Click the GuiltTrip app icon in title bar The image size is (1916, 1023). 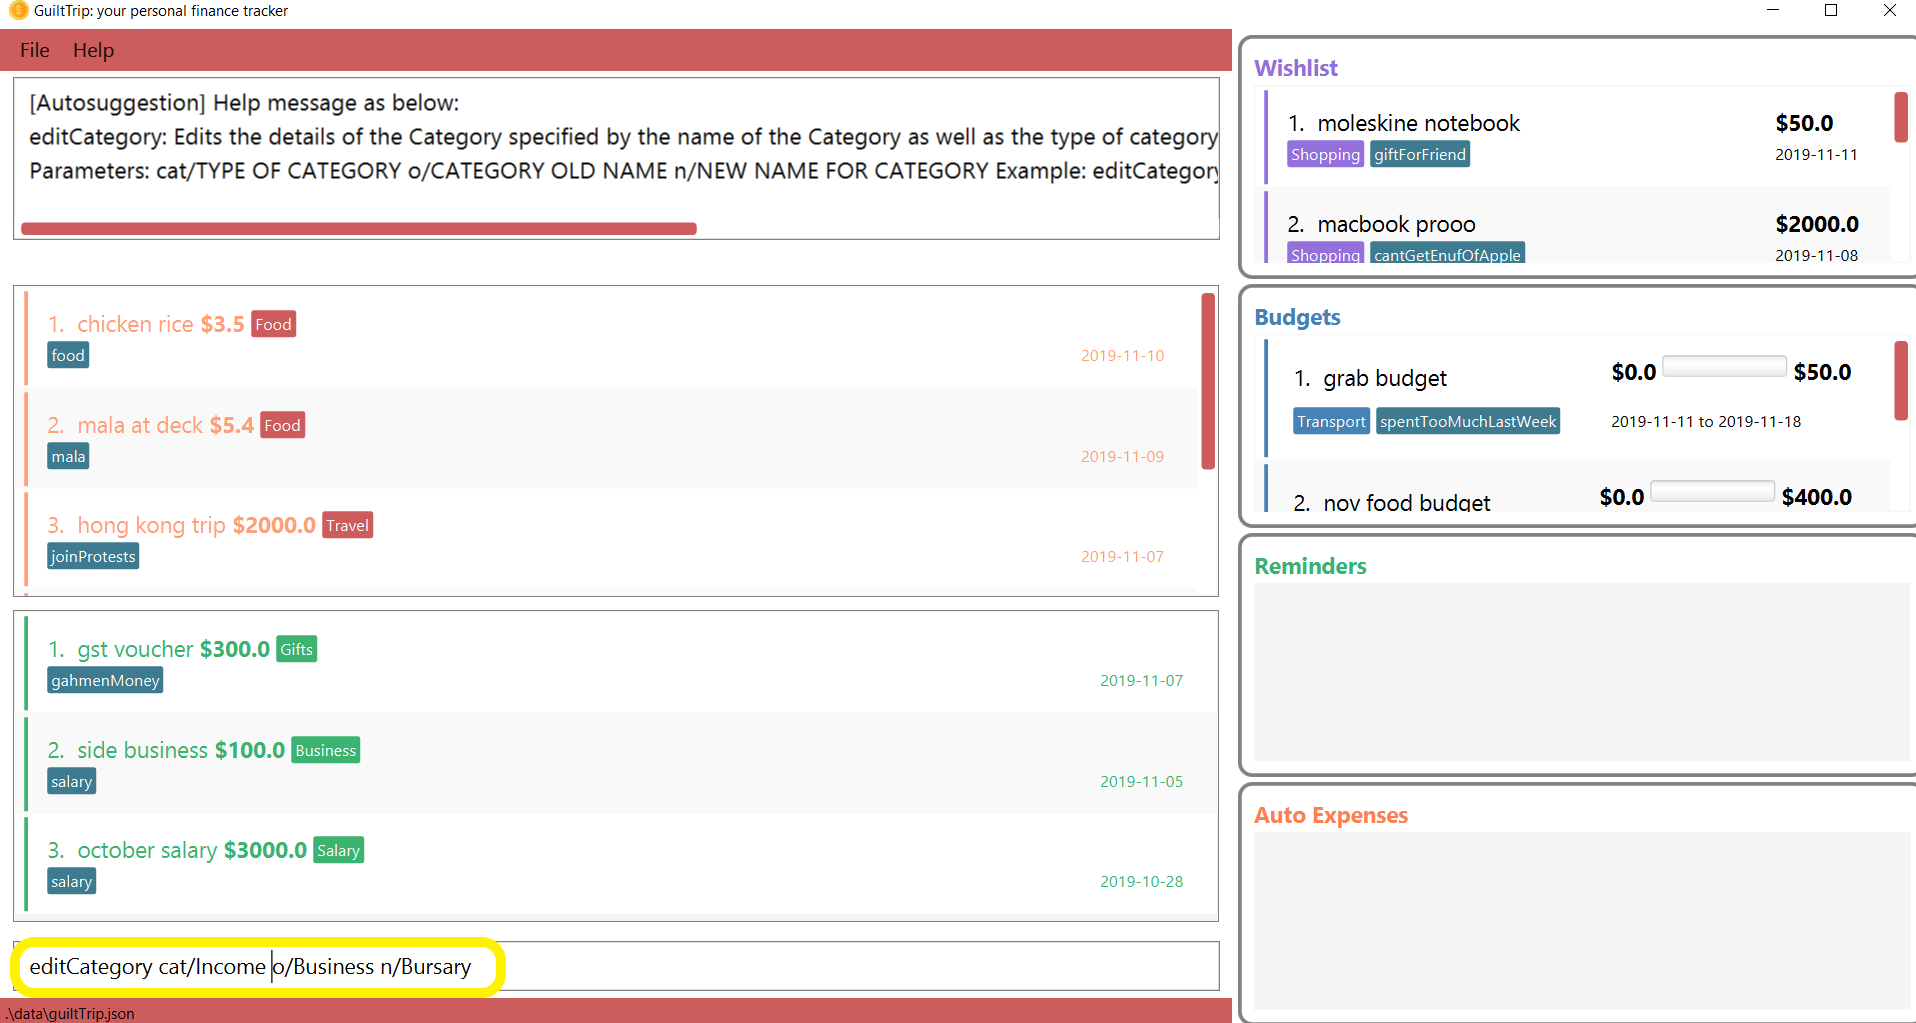click(x=17, y=11)
